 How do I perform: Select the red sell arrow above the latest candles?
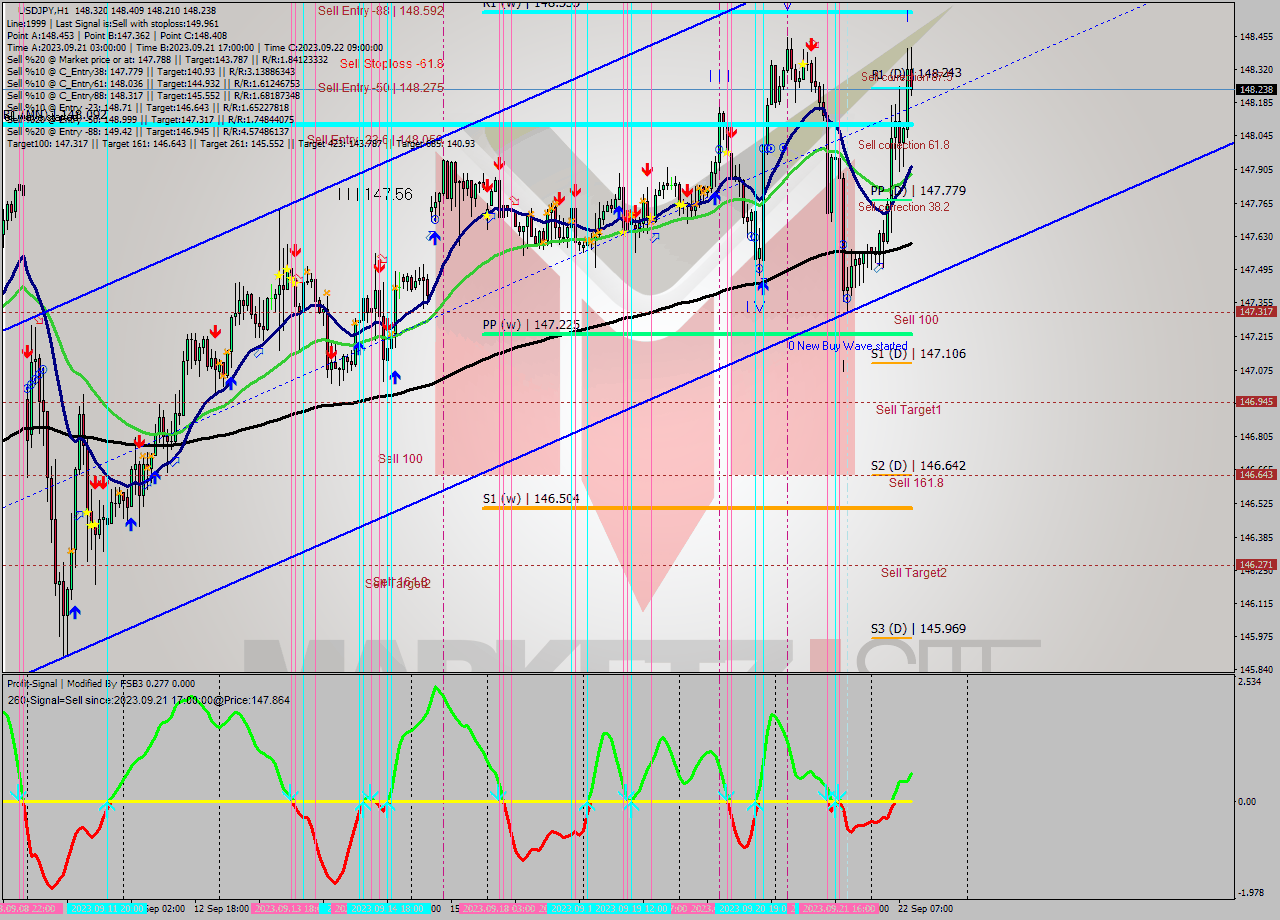[x=811, y=46]
